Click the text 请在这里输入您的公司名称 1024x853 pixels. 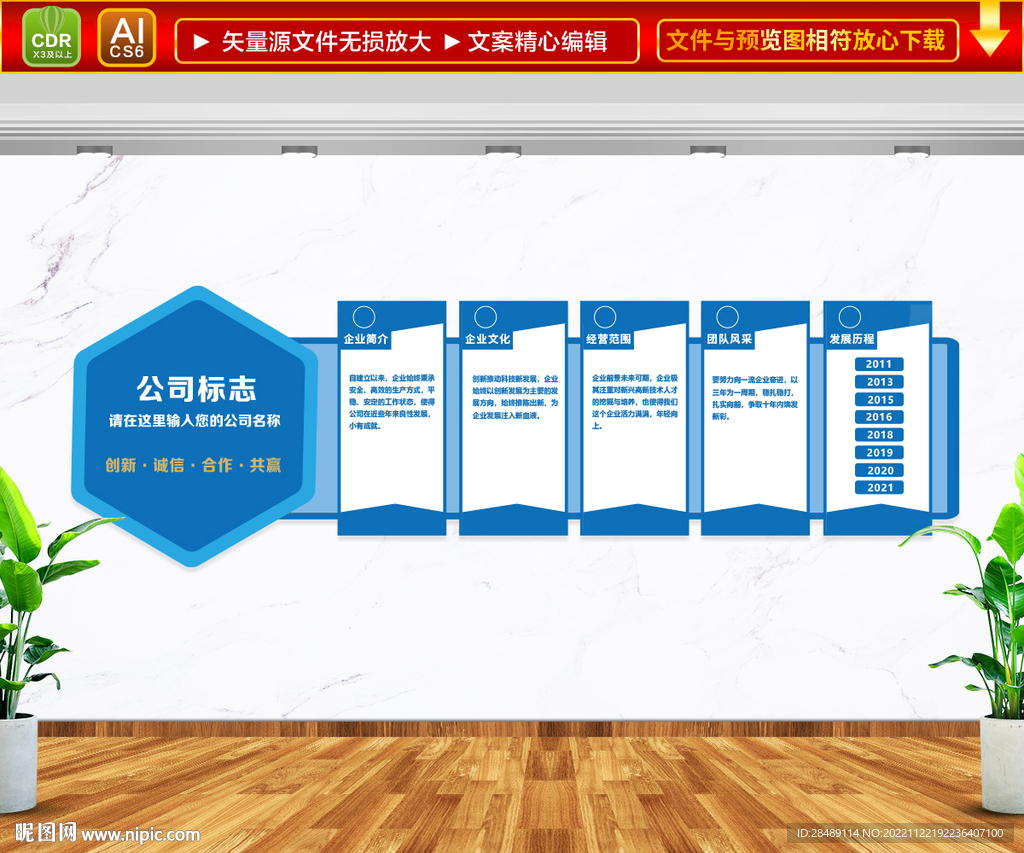(195, 421)
